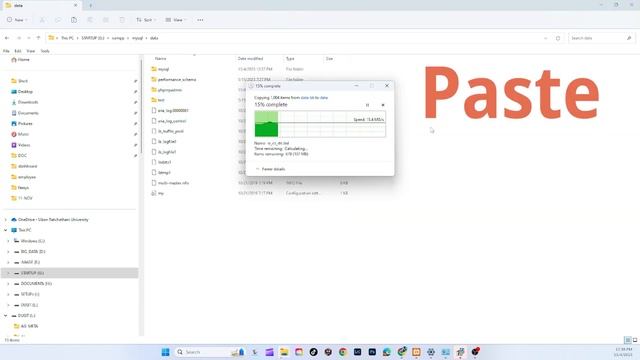Click This PC in address breadcrumb

click(x=67, y=38)
